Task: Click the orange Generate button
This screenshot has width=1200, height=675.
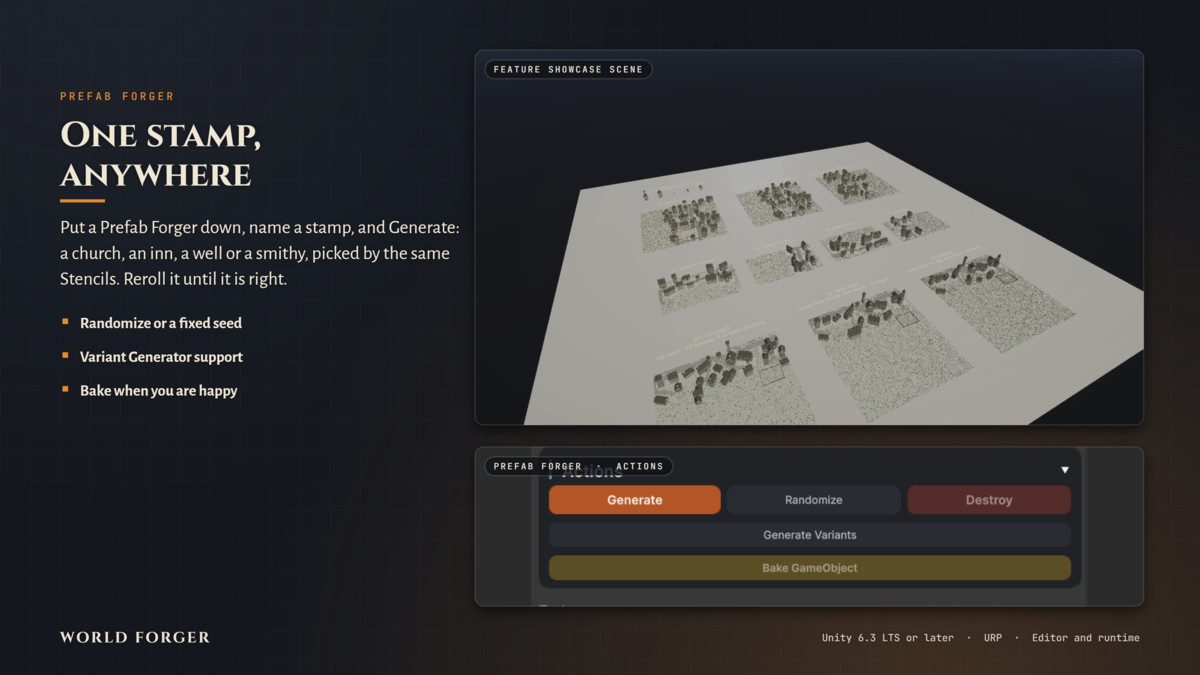Action: pyautogui.click(x=634, y=500)
